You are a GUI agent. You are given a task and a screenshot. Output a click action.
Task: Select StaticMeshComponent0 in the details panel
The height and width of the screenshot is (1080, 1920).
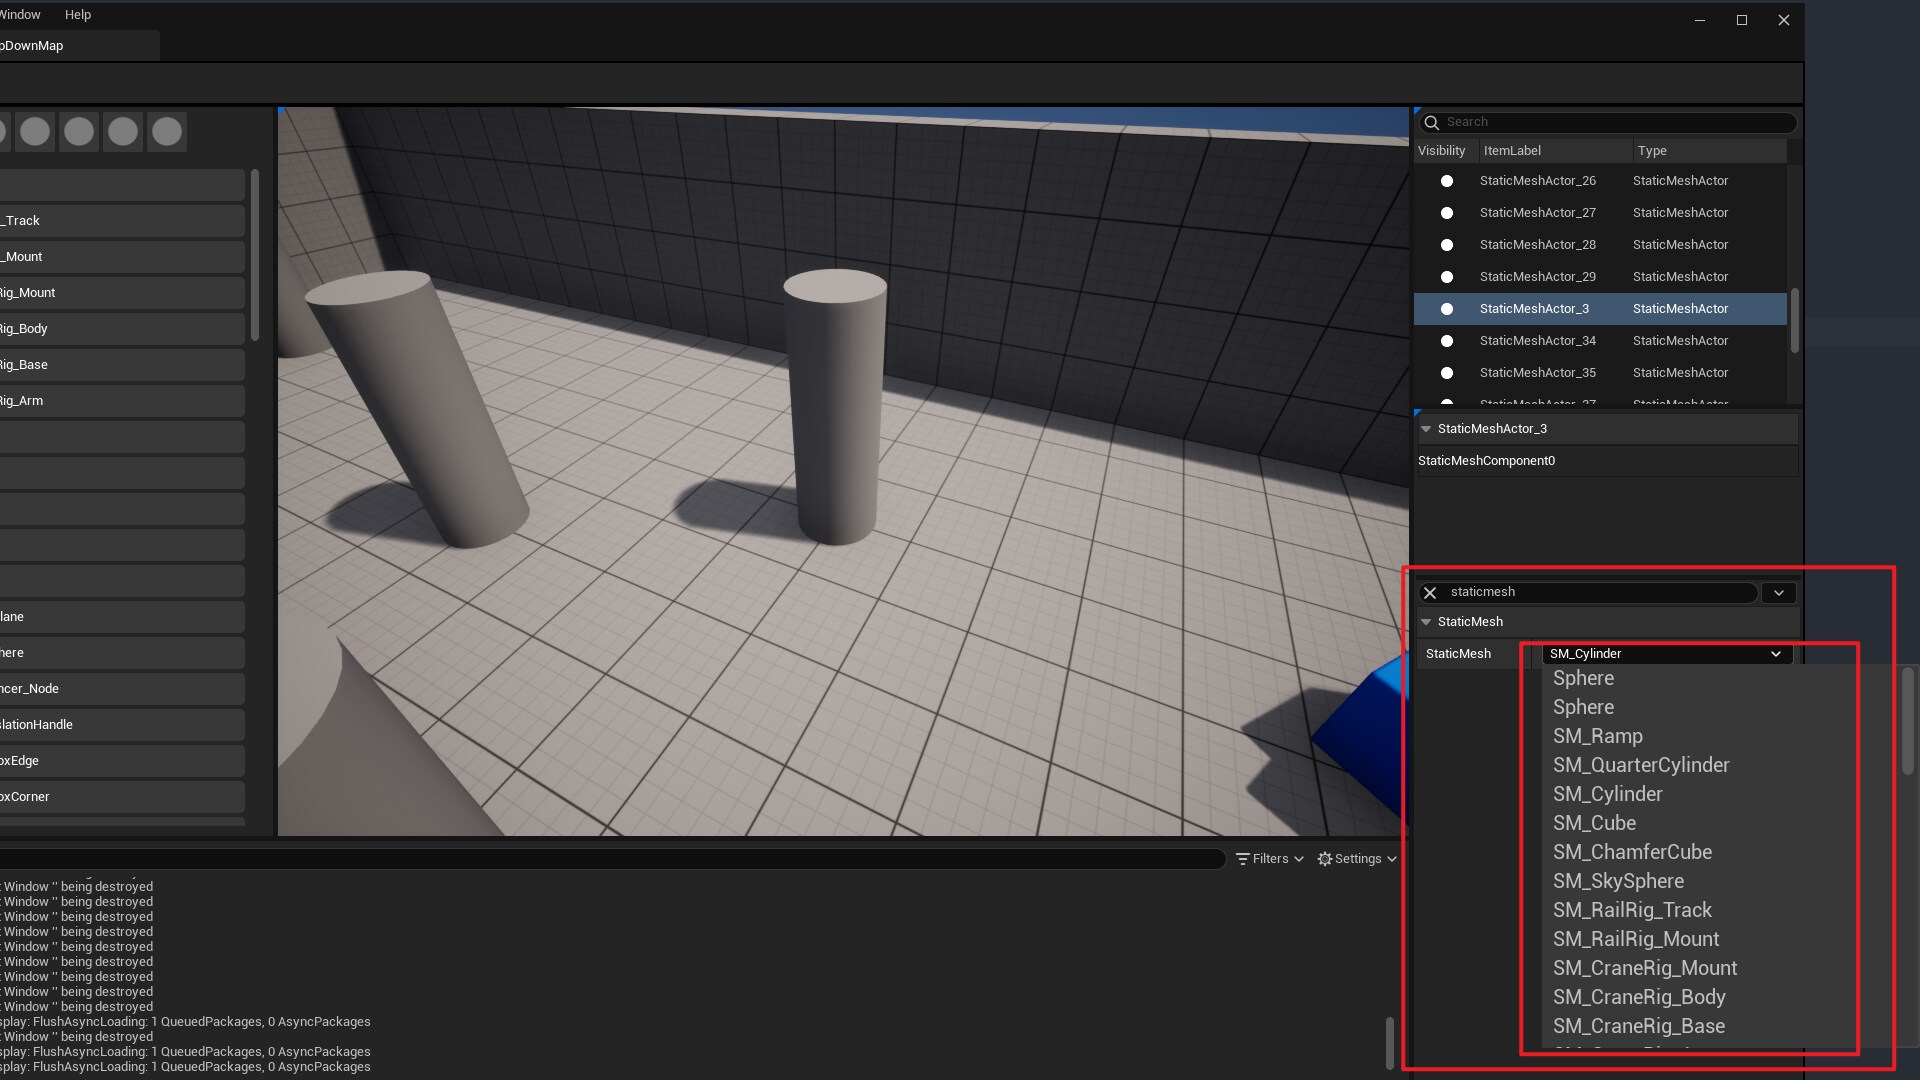tap(1486, 461)
